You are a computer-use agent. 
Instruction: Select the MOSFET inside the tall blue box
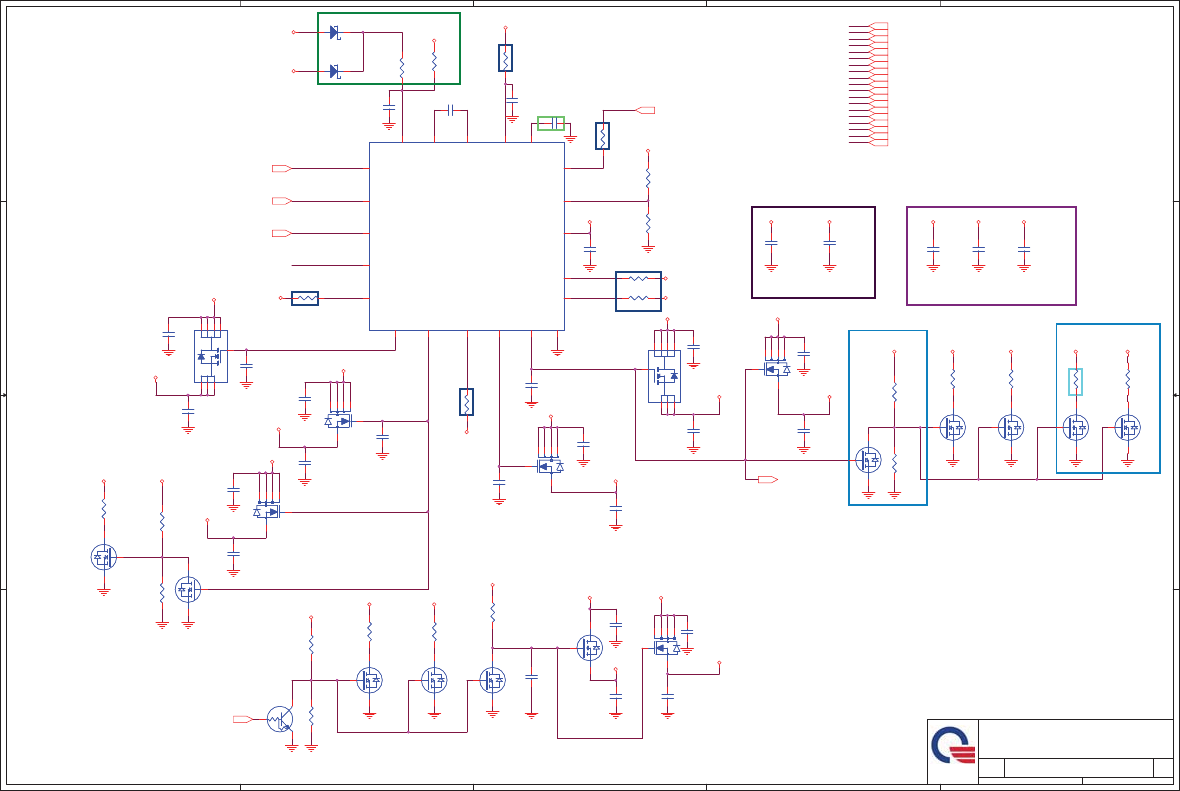(x=868, y=460)
